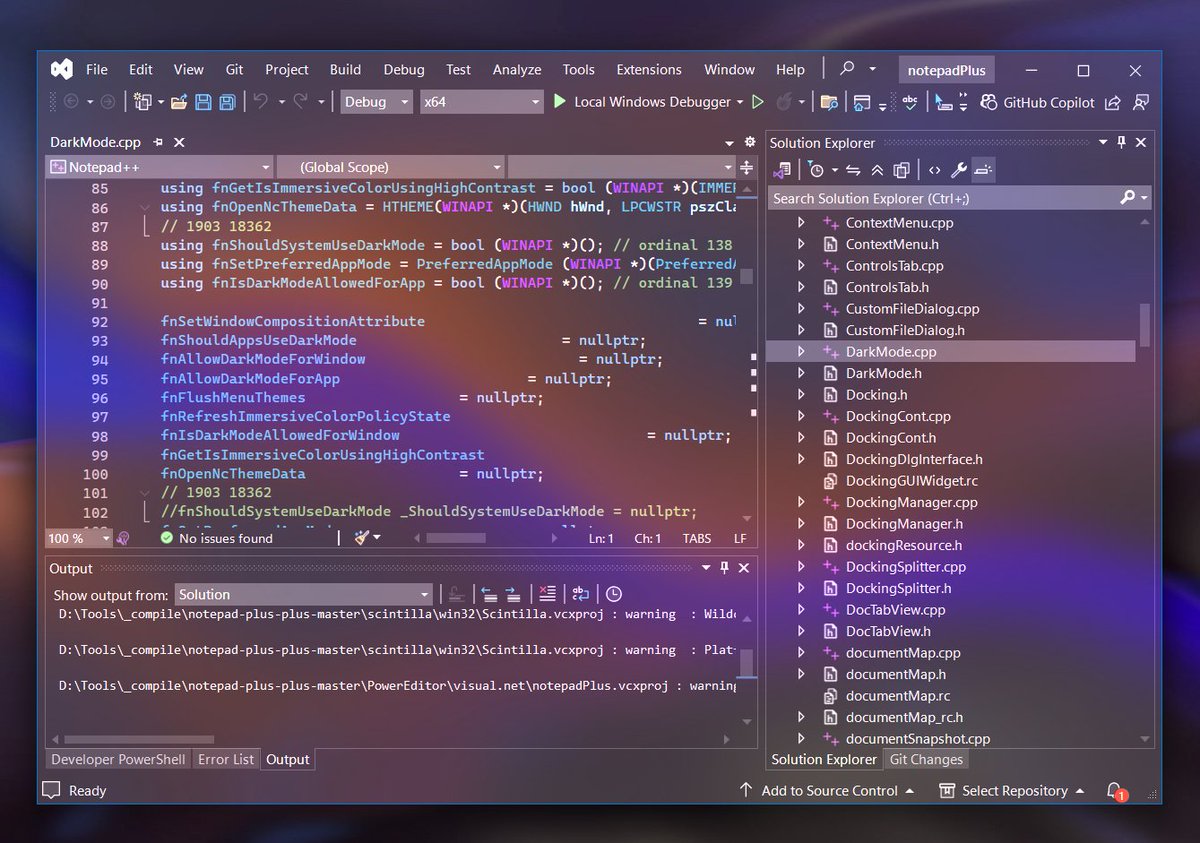Screen dimensions: 1200x843
Task: Open Find in Files icon
Action: click(829, 102)
